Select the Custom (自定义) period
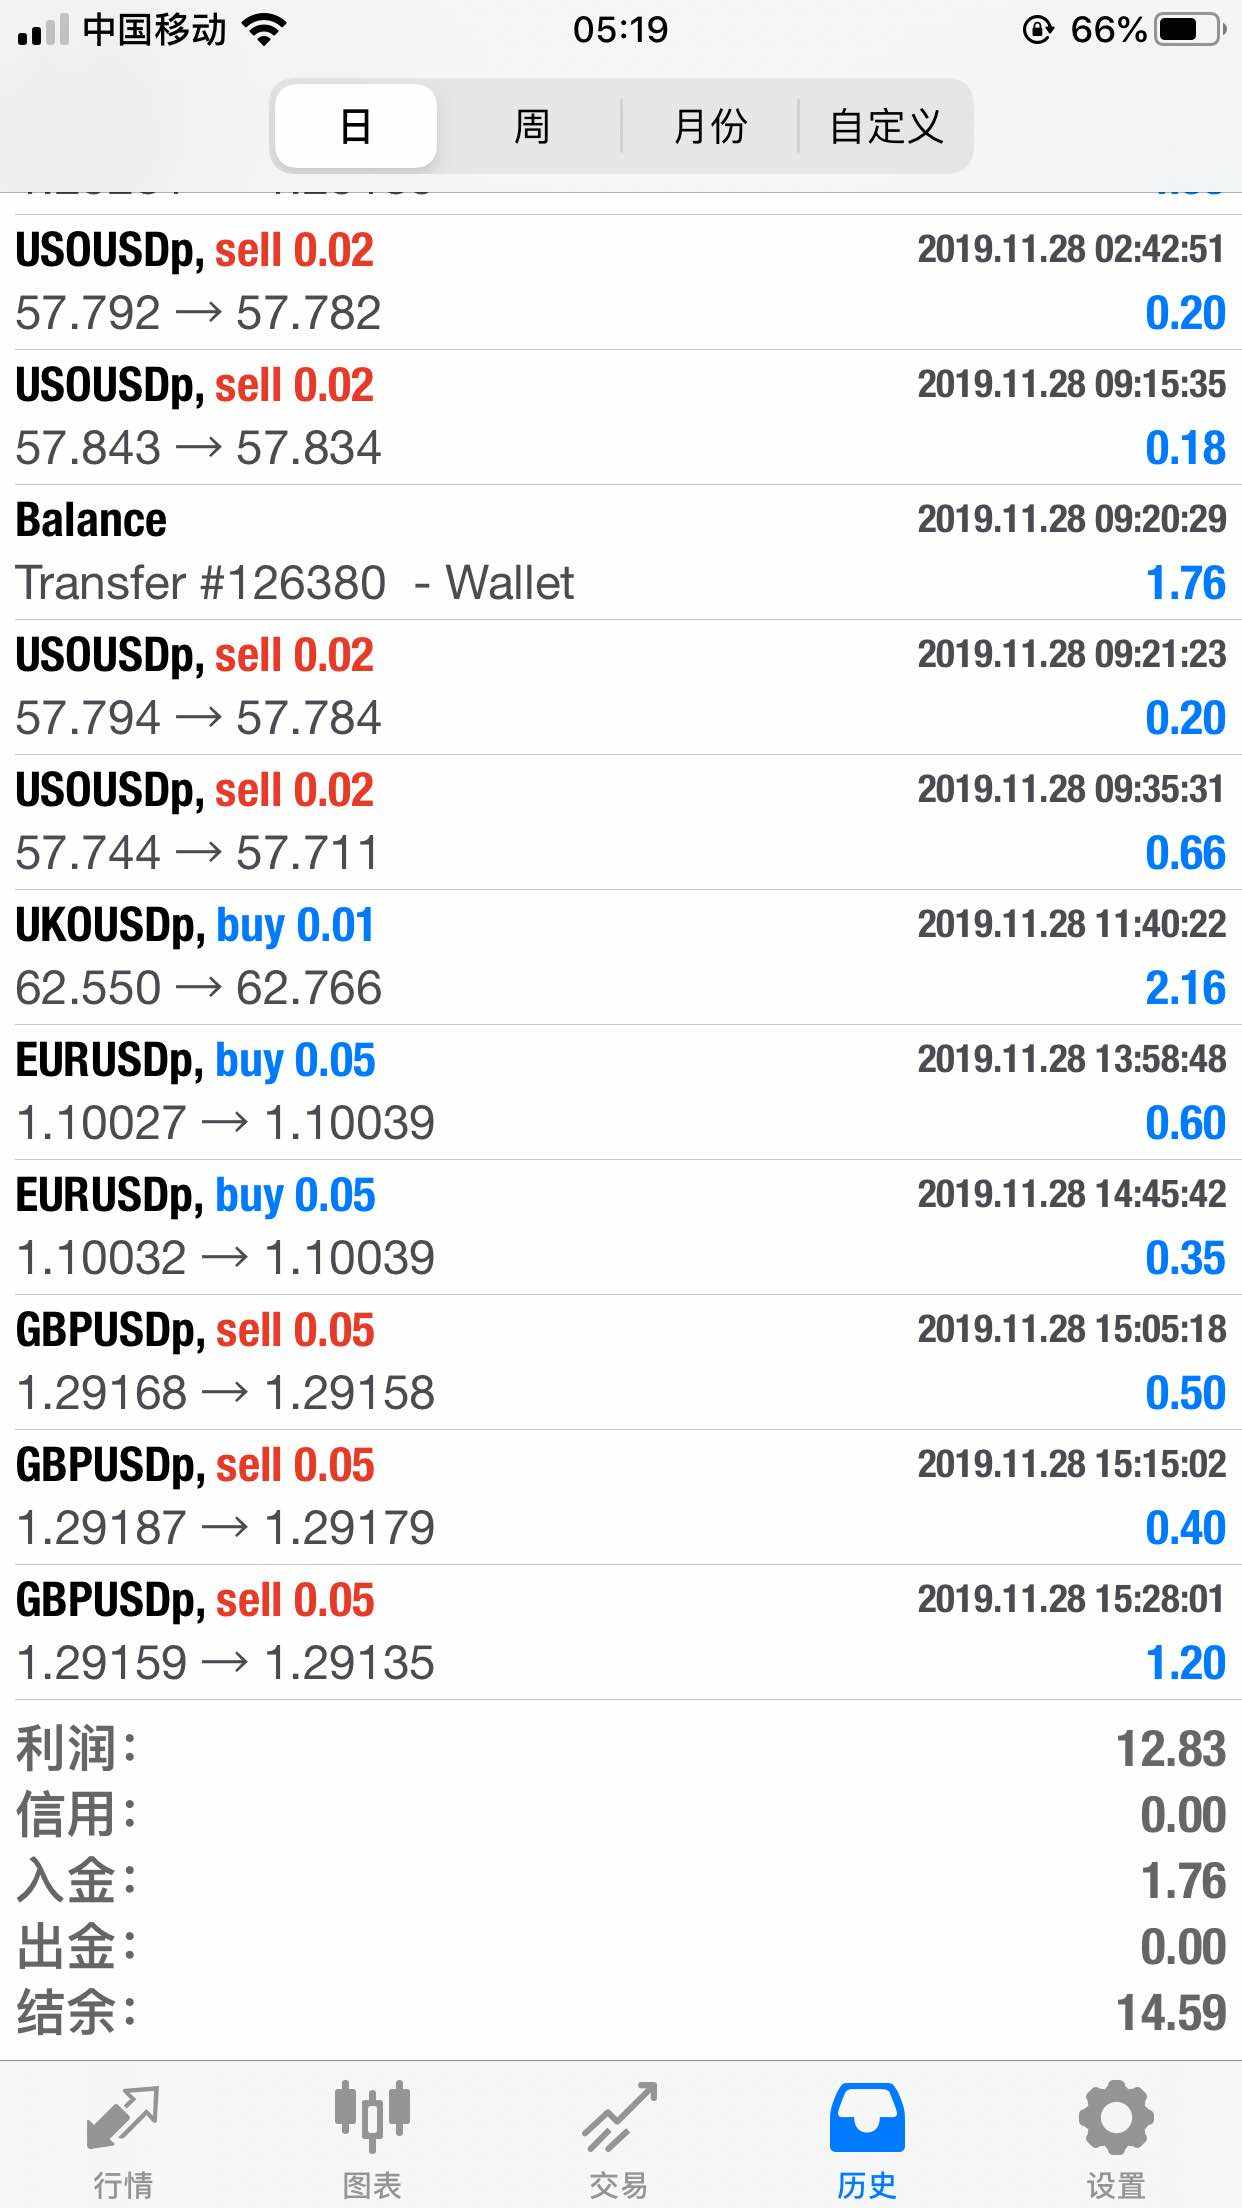This screenshot has height=2208, width=1242. point(886,127)
